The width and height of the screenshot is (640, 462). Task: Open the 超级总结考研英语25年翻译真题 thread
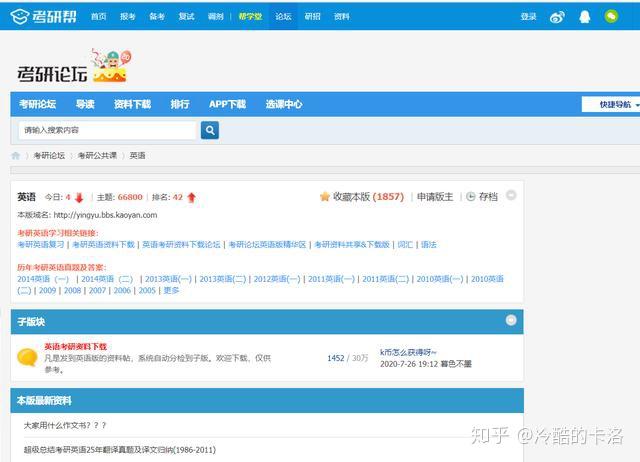point(120,450)
